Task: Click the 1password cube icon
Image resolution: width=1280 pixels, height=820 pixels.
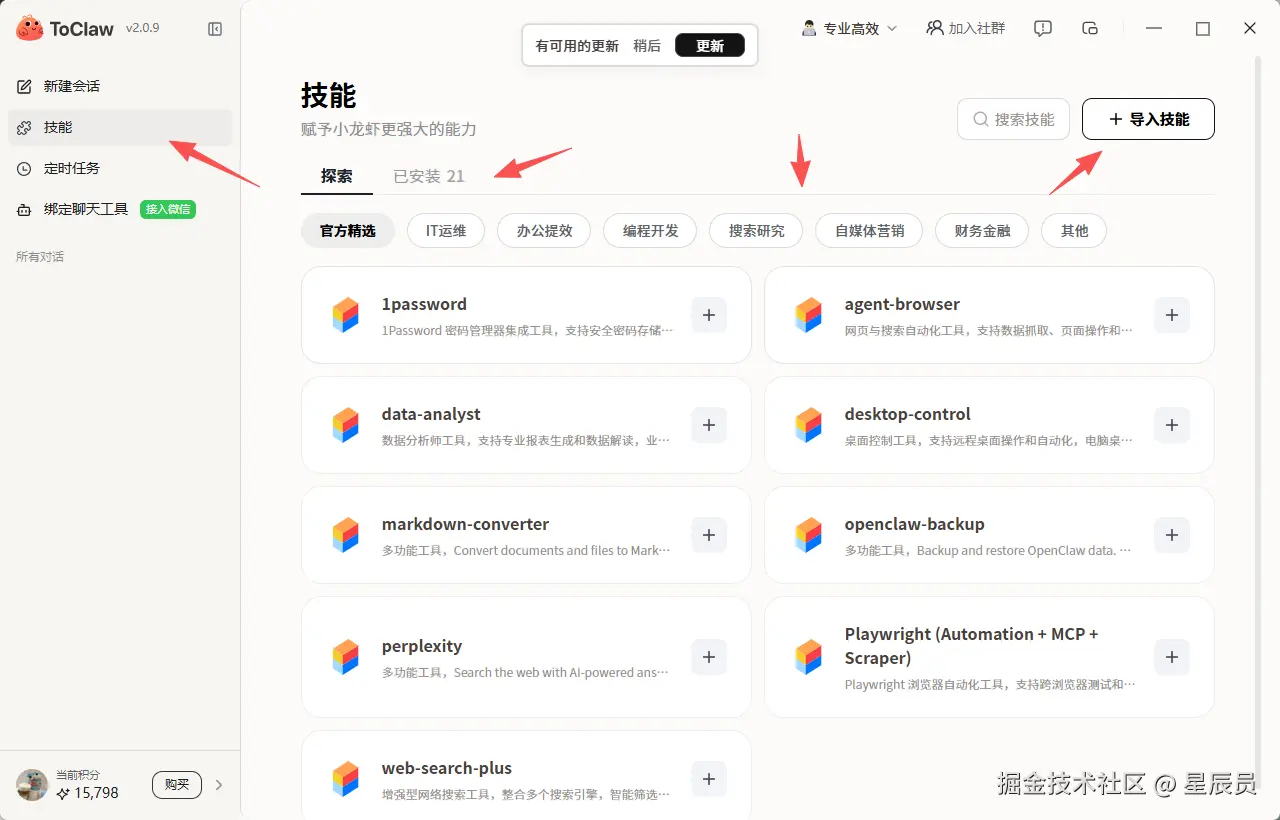Action: tap(345, 315)
